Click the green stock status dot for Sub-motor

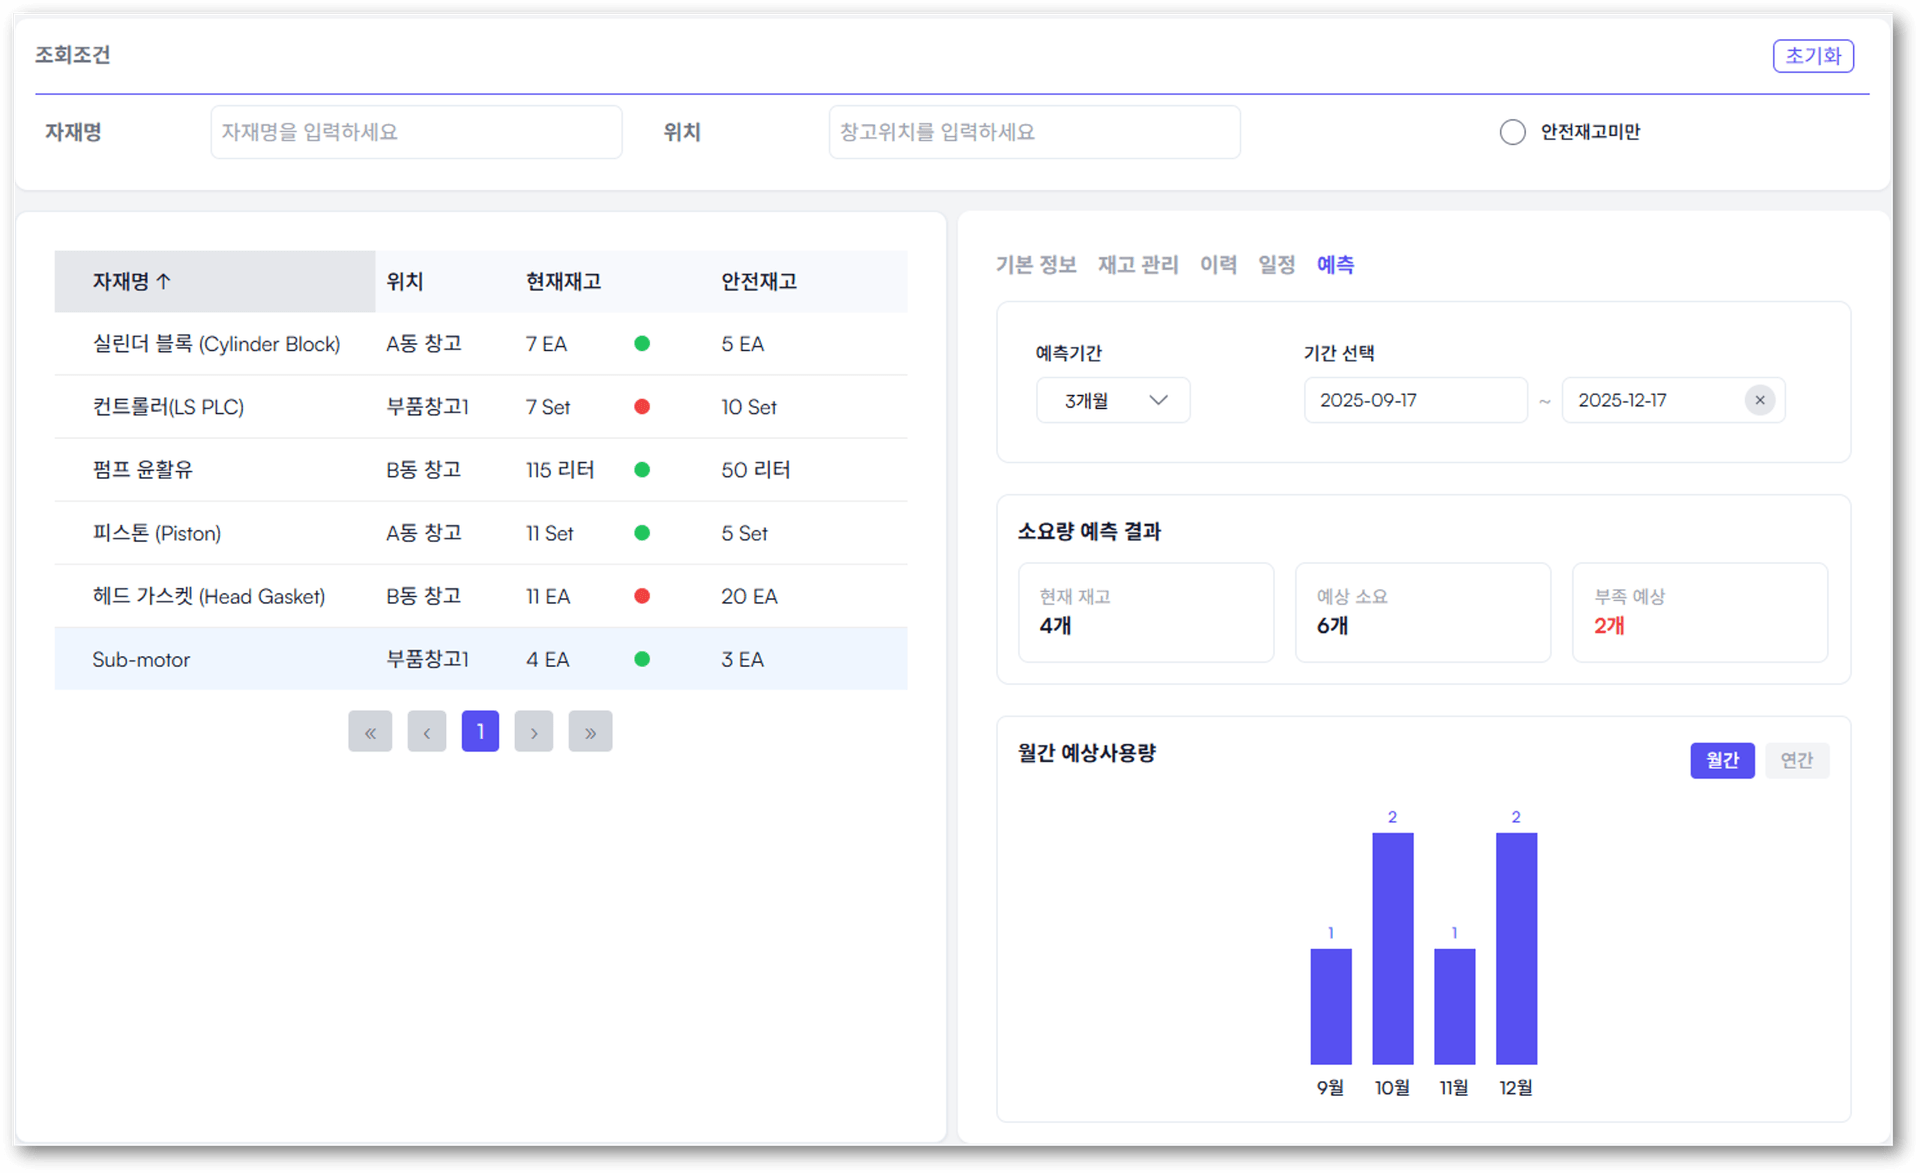[643, 659]
